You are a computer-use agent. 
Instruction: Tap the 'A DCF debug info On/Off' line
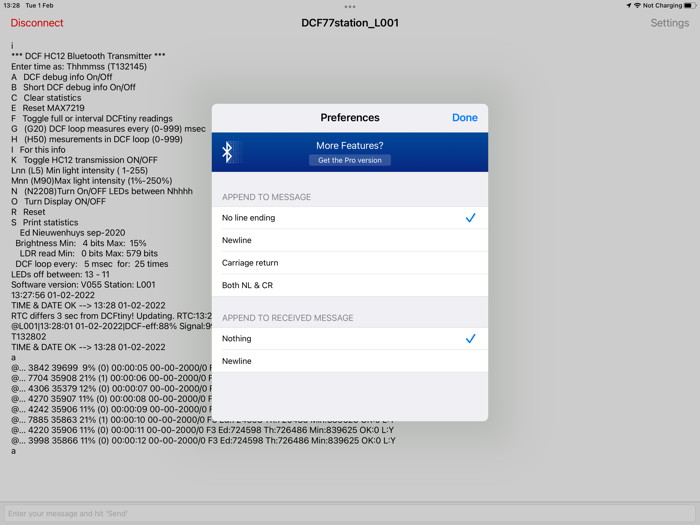click(62, 77)
